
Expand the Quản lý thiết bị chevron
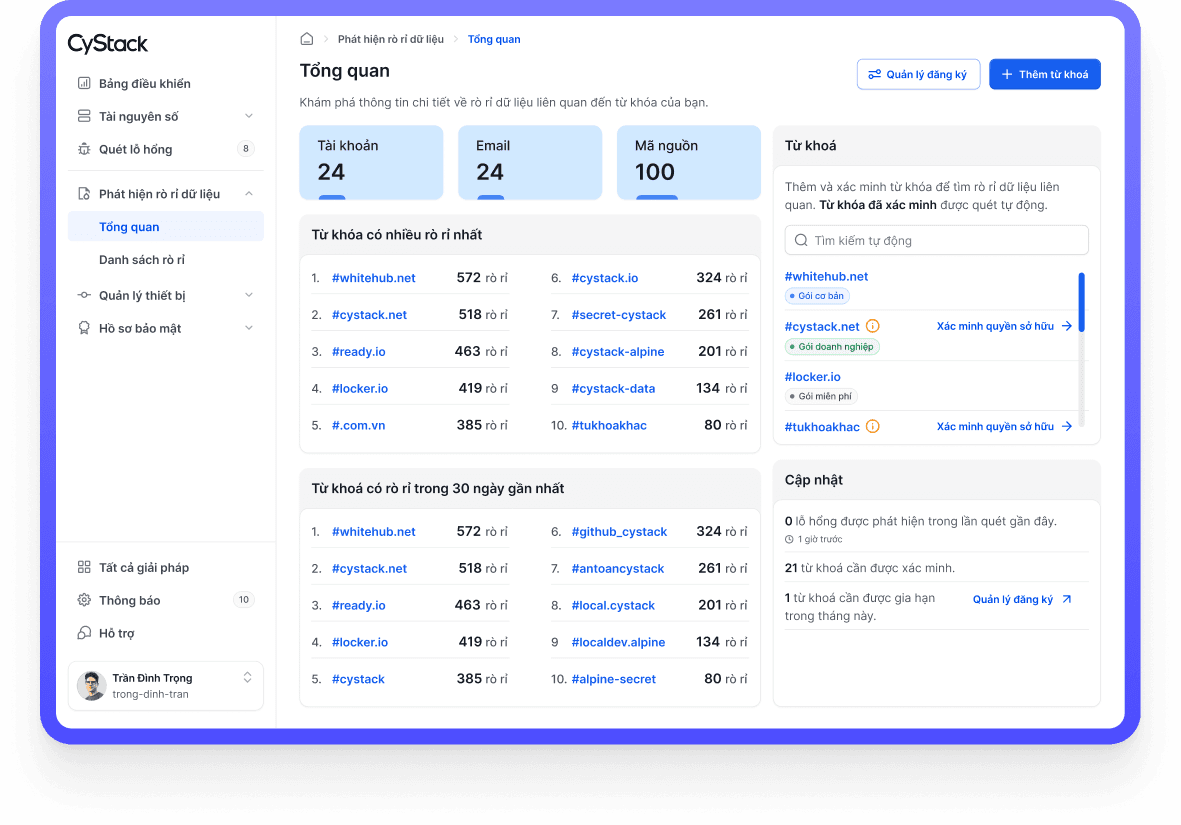point(249,295)
